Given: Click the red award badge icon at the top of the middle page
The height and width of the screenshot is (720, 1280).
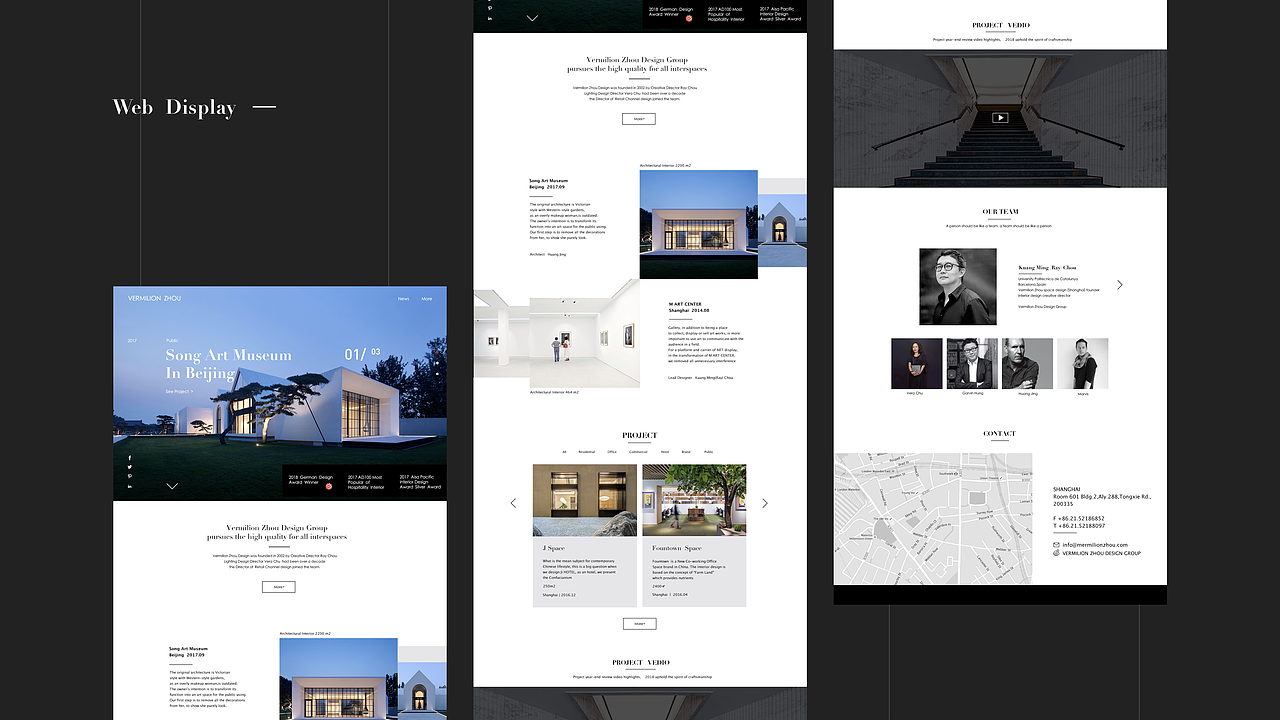Looking at the screenshot, I should (689, 18).
